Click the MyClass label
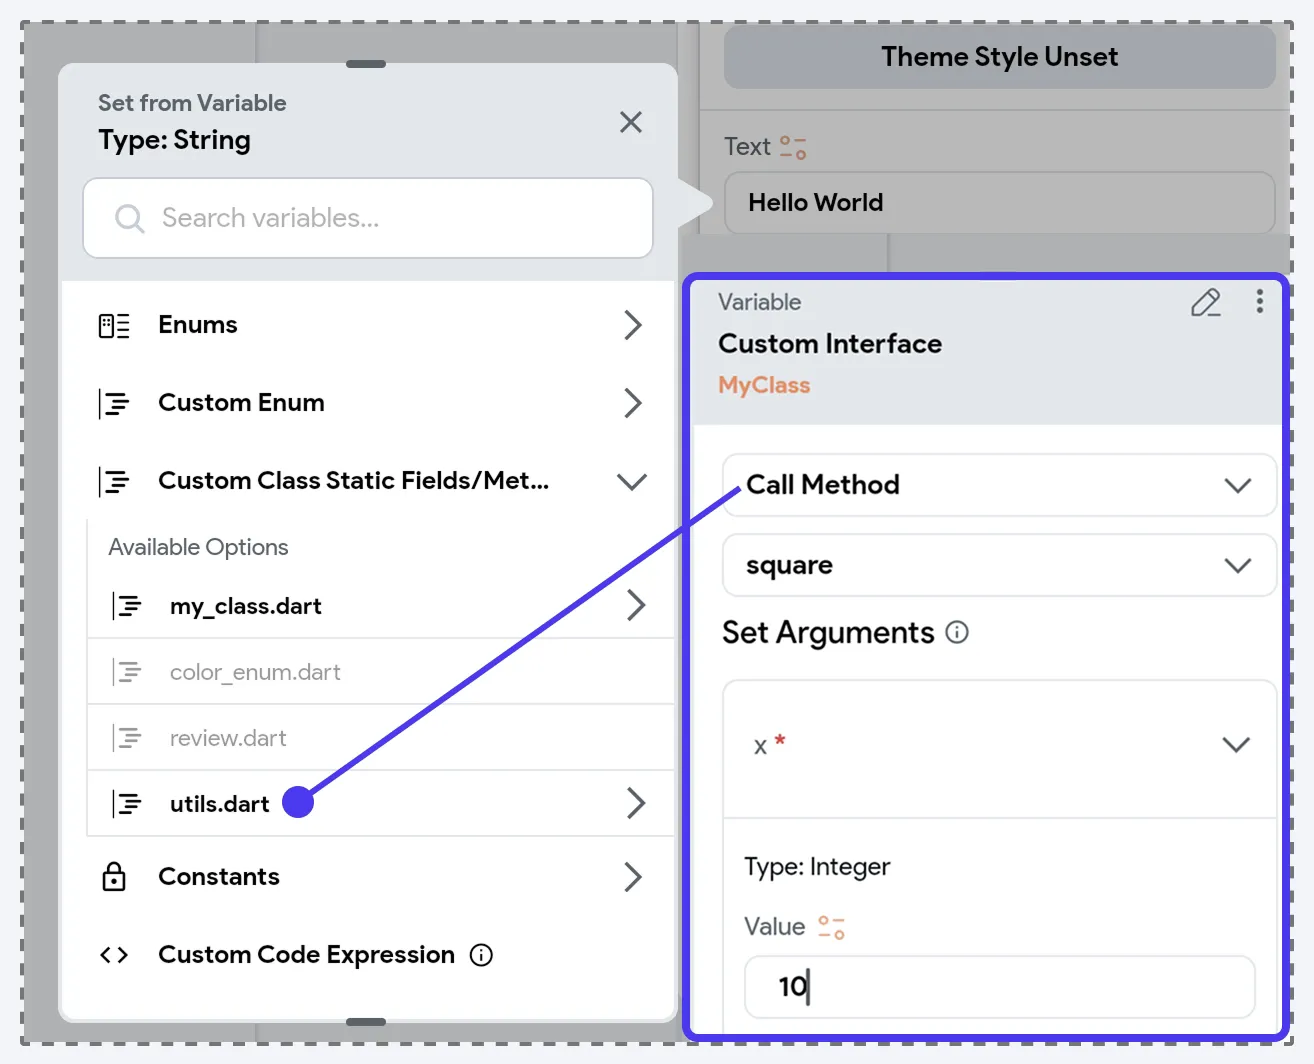Screen dimensions: 1314x1064 [x=764, y=385]
